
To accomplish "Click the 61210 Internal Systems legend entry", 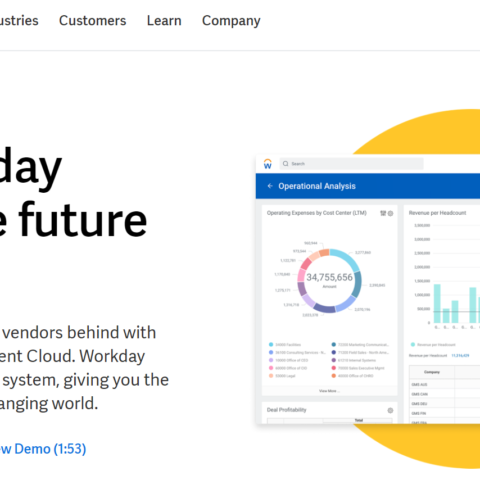I will click(x=354, y=360).
